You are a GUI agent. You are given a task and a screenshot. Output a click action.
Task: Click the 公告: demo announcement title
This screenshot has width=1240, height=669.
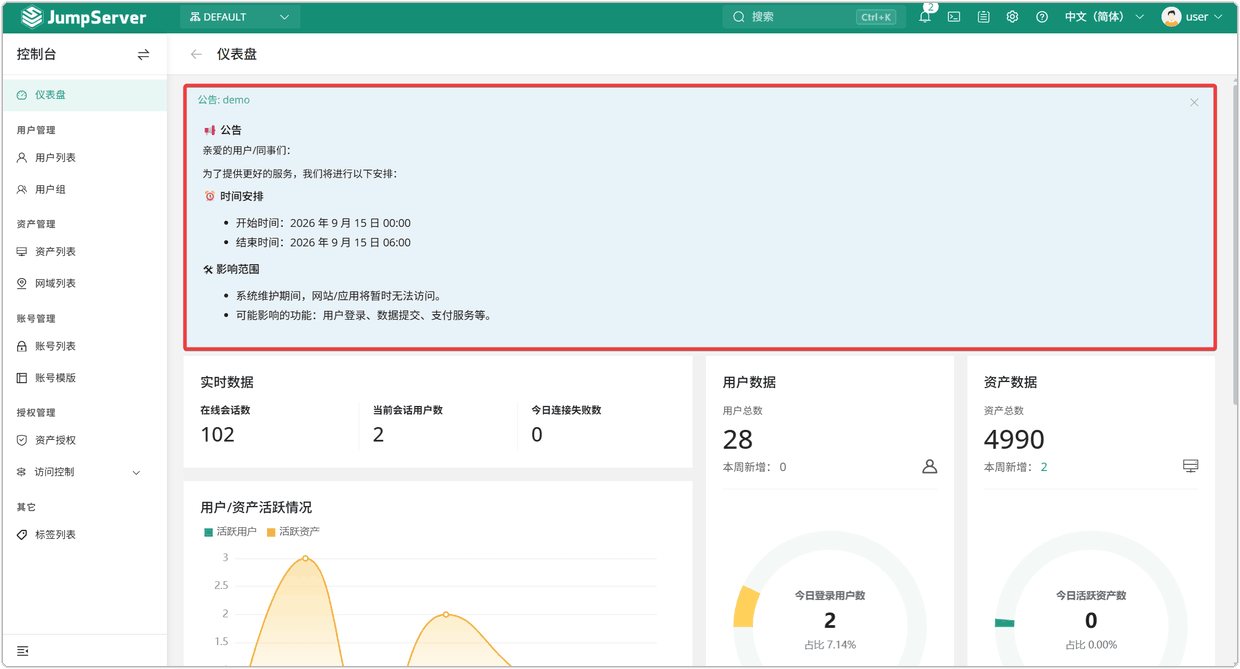pyautogui.click(x=223, y=100)
